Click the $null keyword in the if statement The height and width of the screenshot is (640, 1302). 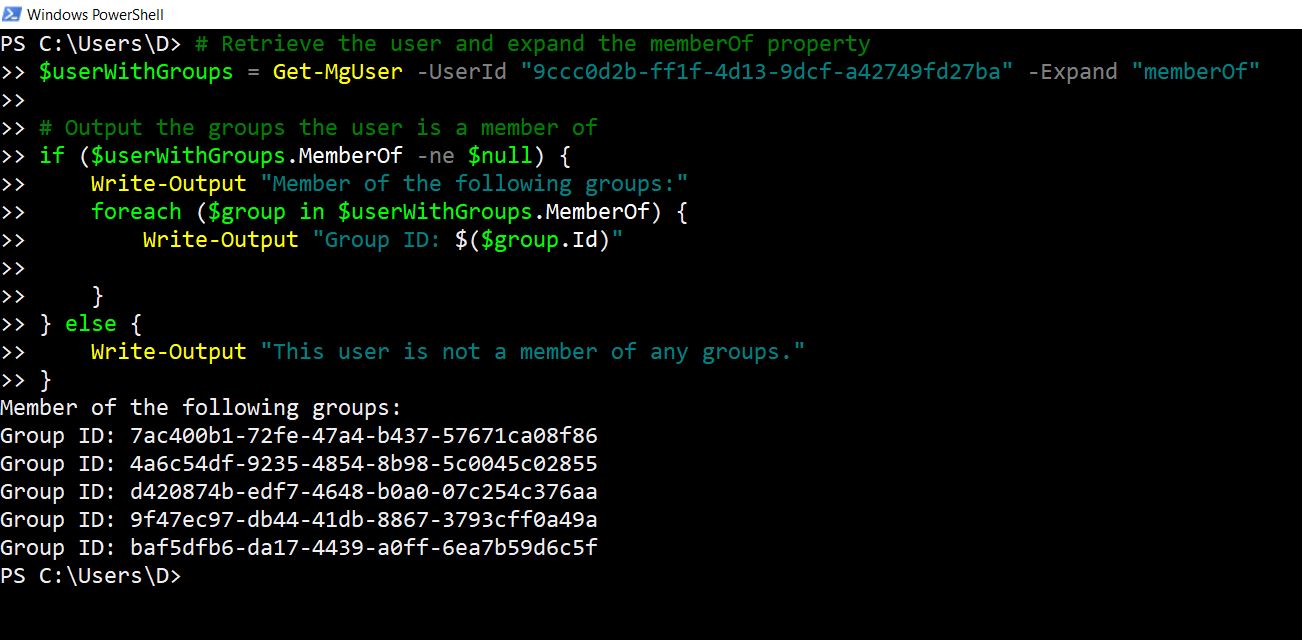pos(500,156)
